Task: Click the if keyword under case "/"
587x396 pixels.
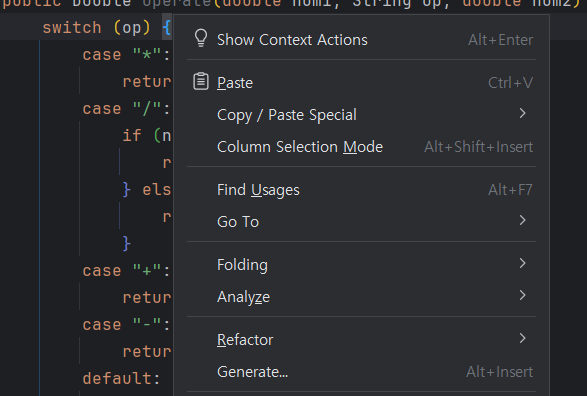Action: [x=132, y=135]
